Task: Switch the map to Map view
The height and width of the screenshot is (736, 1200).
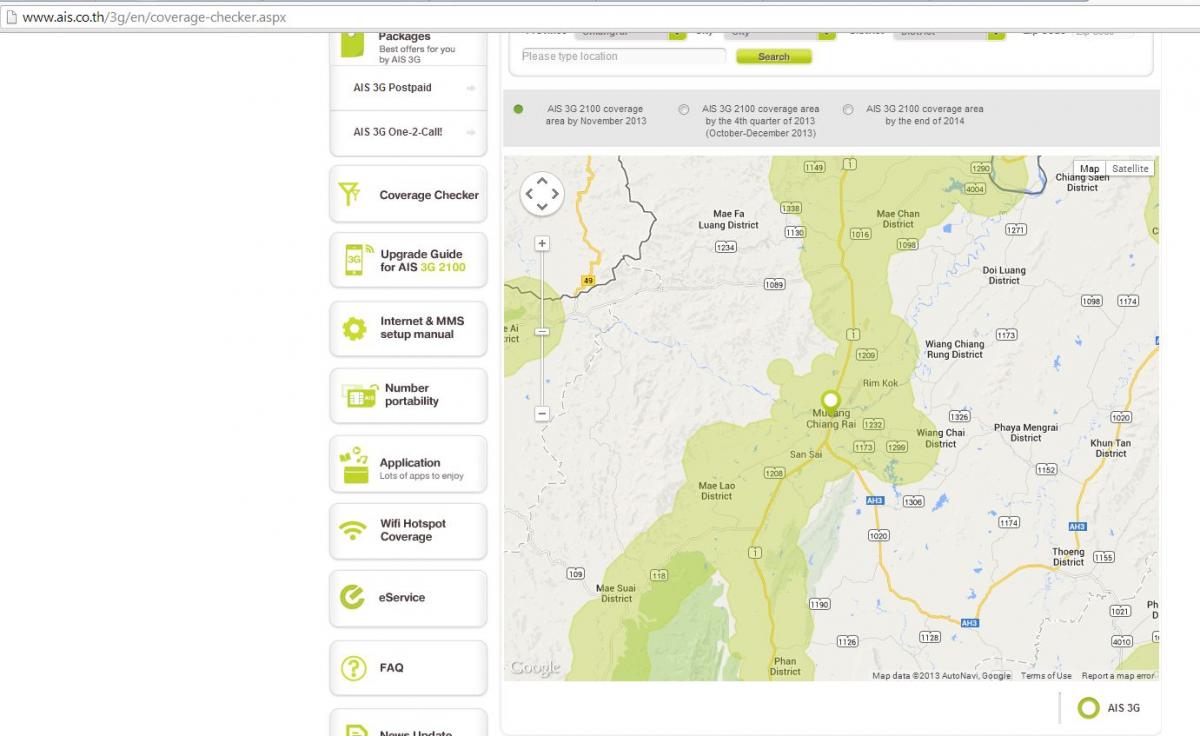Action: pos(1089,168)
